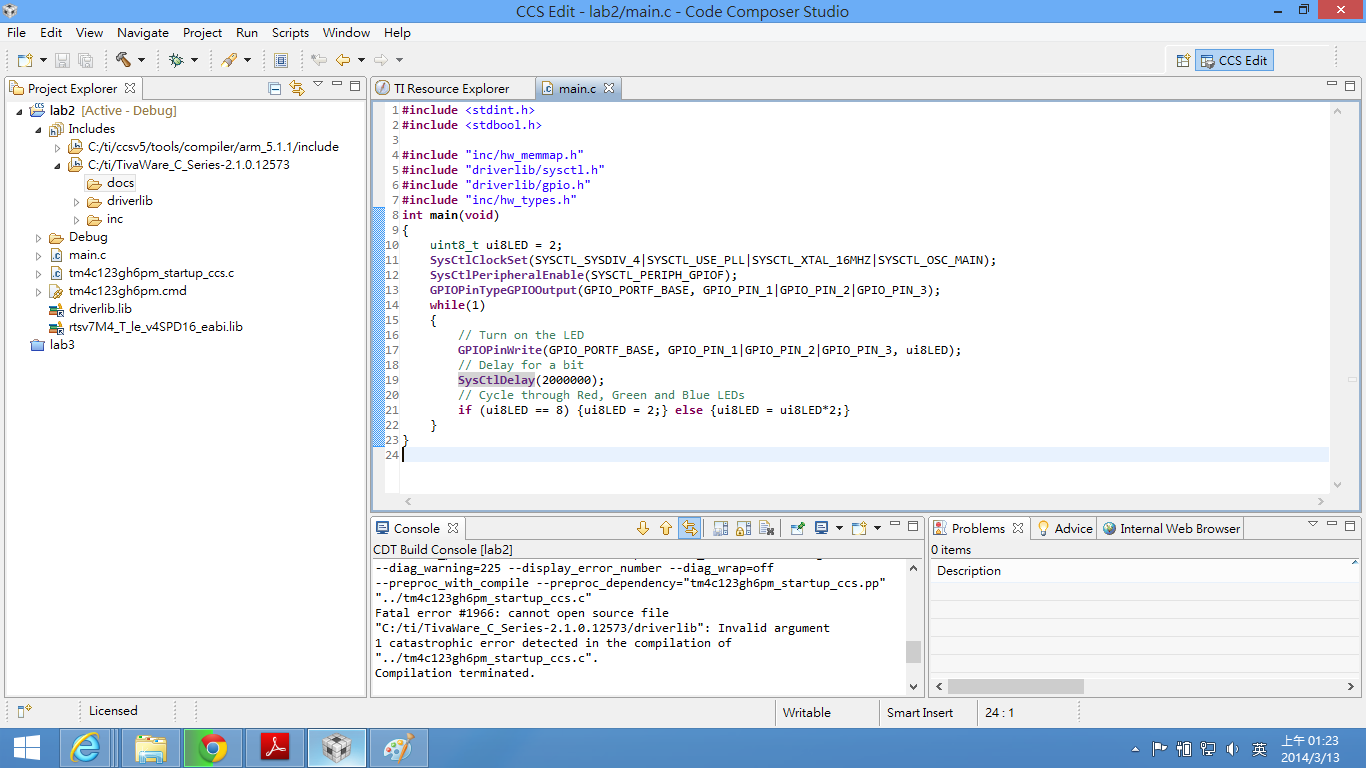Click the Pin Console icon
The width and height of the screenshot is (1366, 768).
[797, 528]
